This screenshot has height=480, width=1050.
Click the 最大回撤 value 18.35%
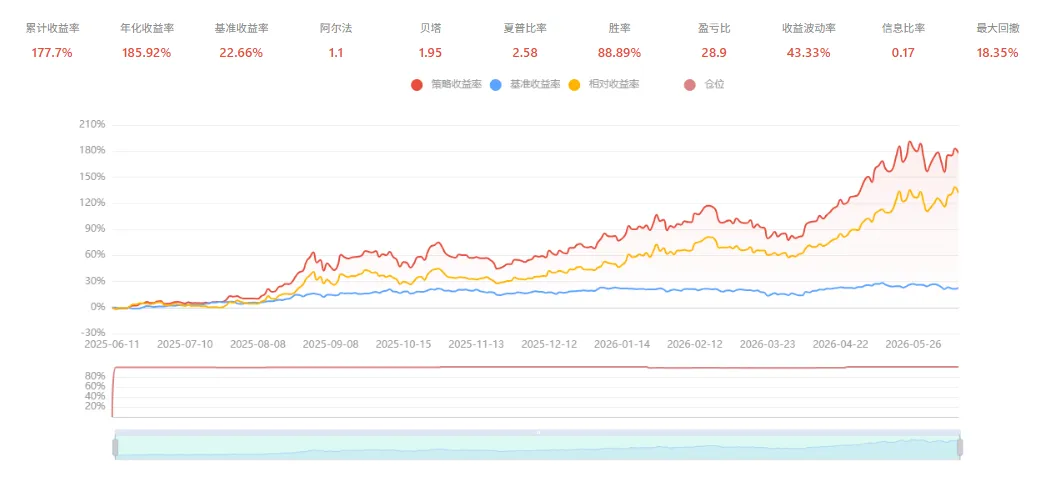tap(998, 52)
